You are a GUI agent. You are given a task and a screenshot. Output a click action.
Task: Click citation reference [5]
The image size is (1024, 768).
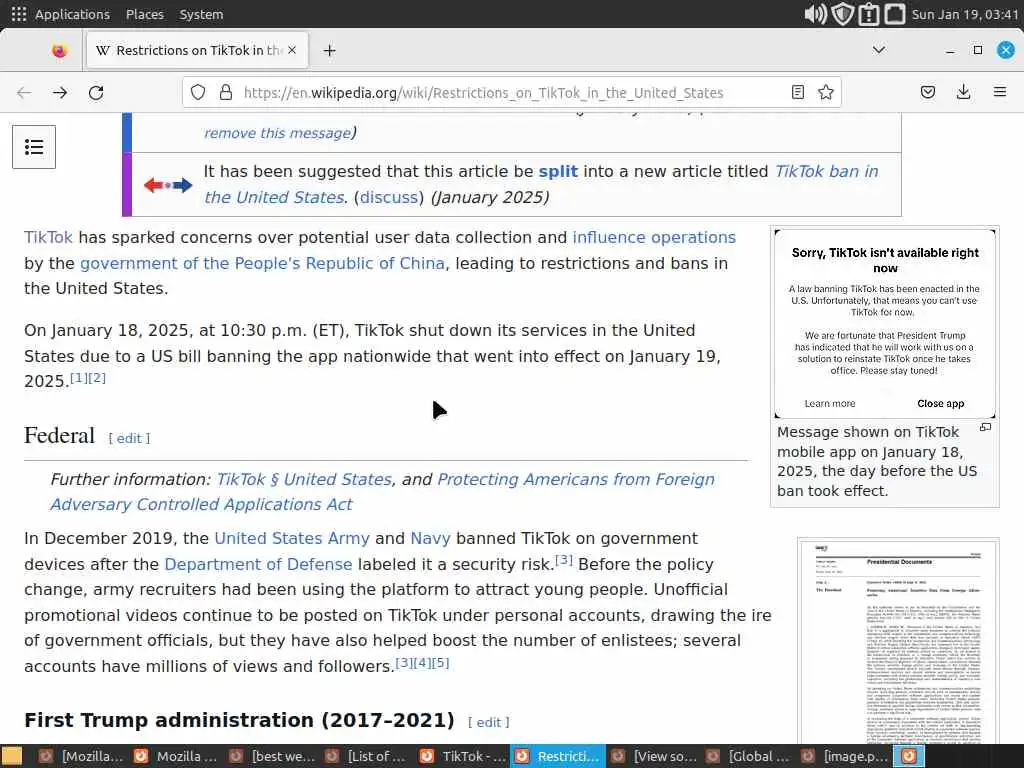tap(441, 663)
